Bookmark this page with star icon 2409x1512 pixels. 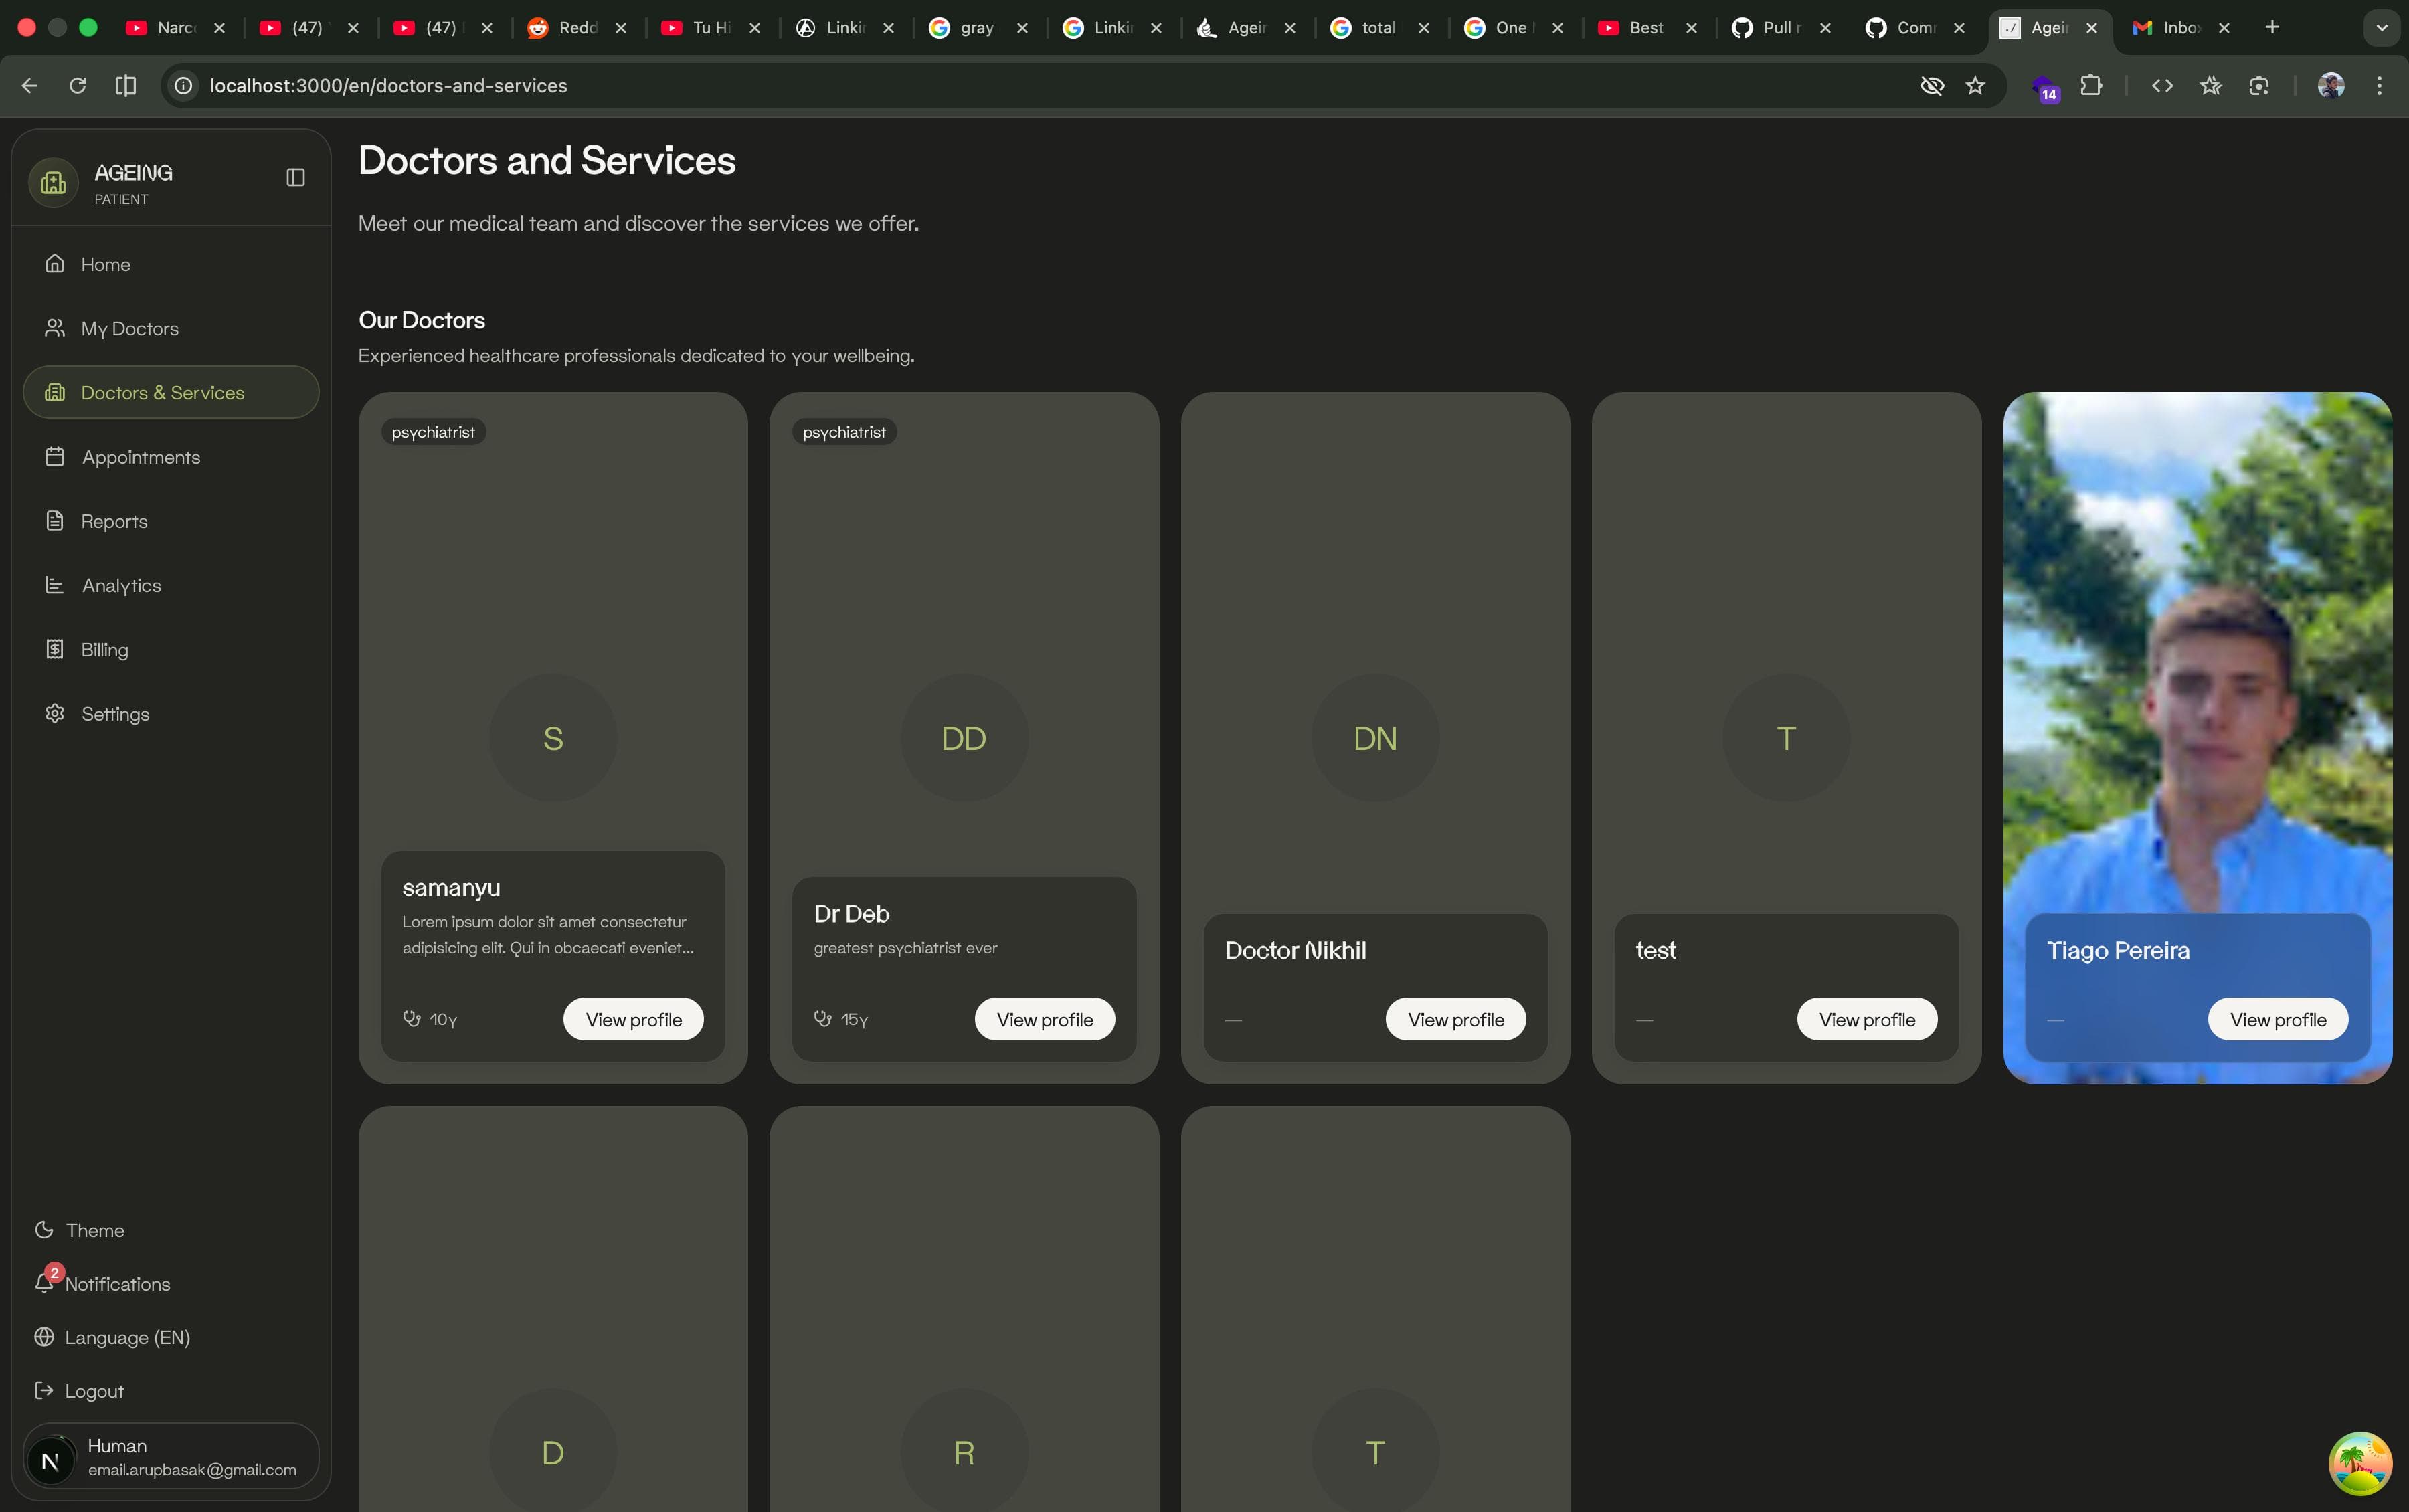[1975, 86]
